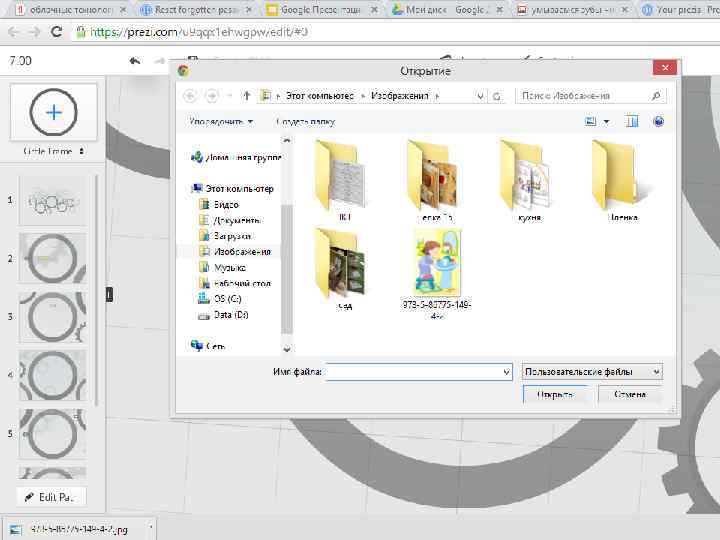Open the Circle Frame type selector
720x540 pixels.
coord(54,151)
